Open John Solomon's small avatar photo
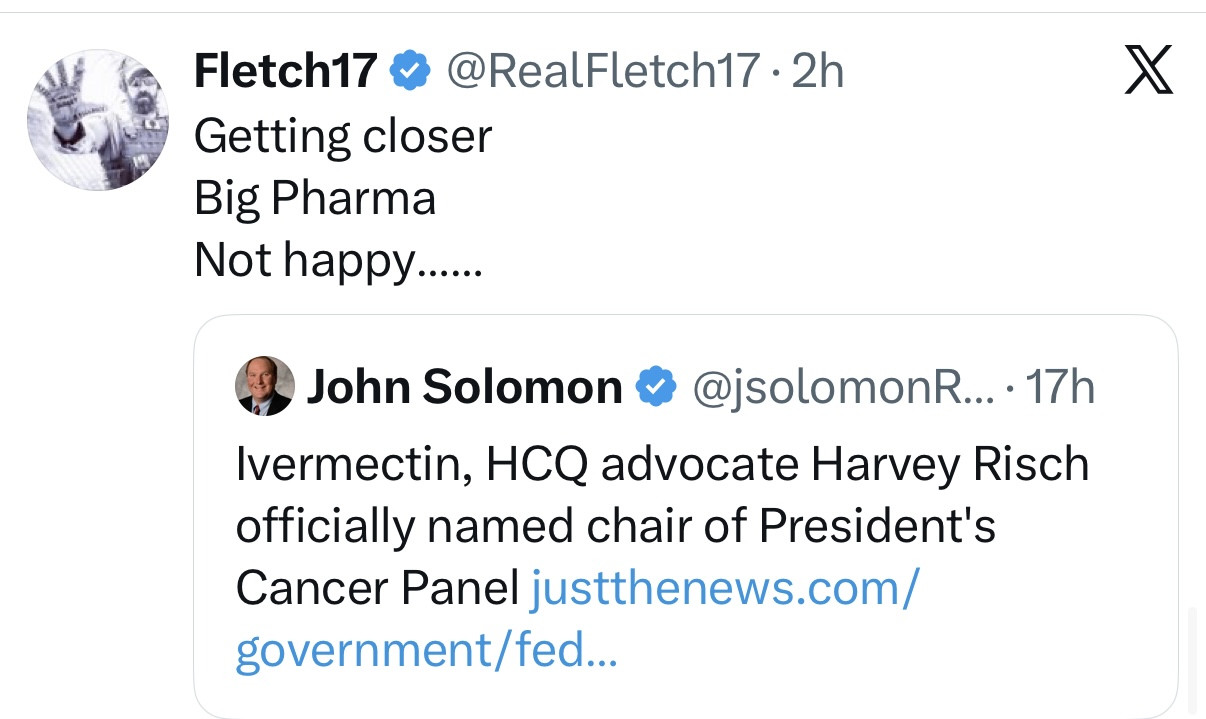Viewport: 1206px width, 719px height. 264,386
